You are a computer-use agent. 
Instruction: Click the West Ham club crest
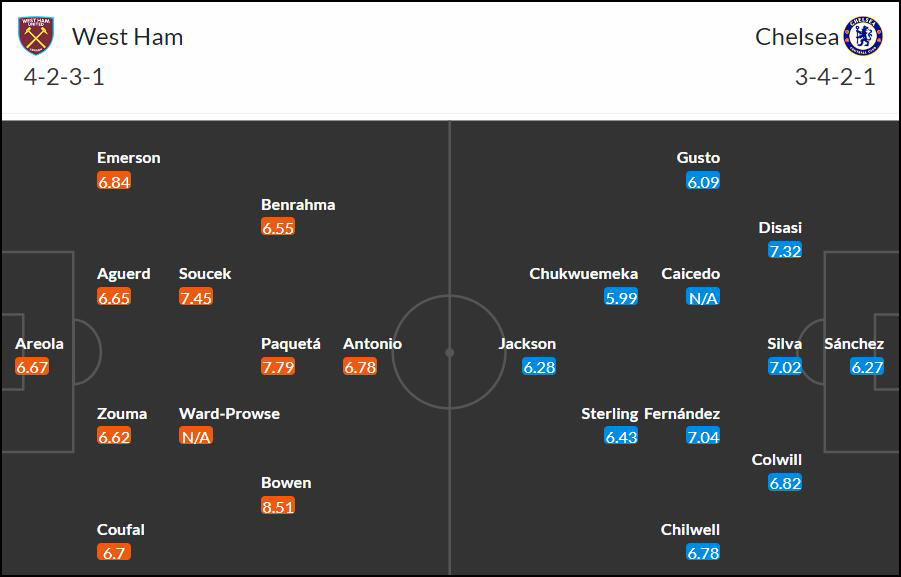pyautogui.click(x=36, y=36)
